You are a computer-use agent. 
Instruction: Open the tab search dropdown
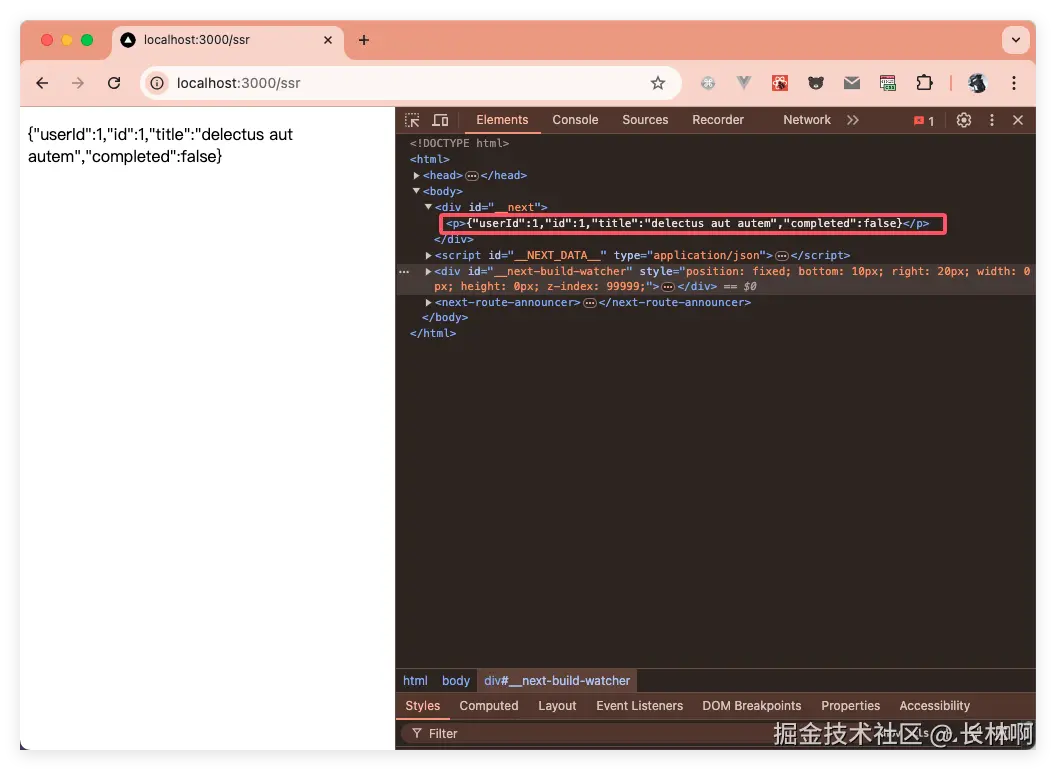(1016, 40)
